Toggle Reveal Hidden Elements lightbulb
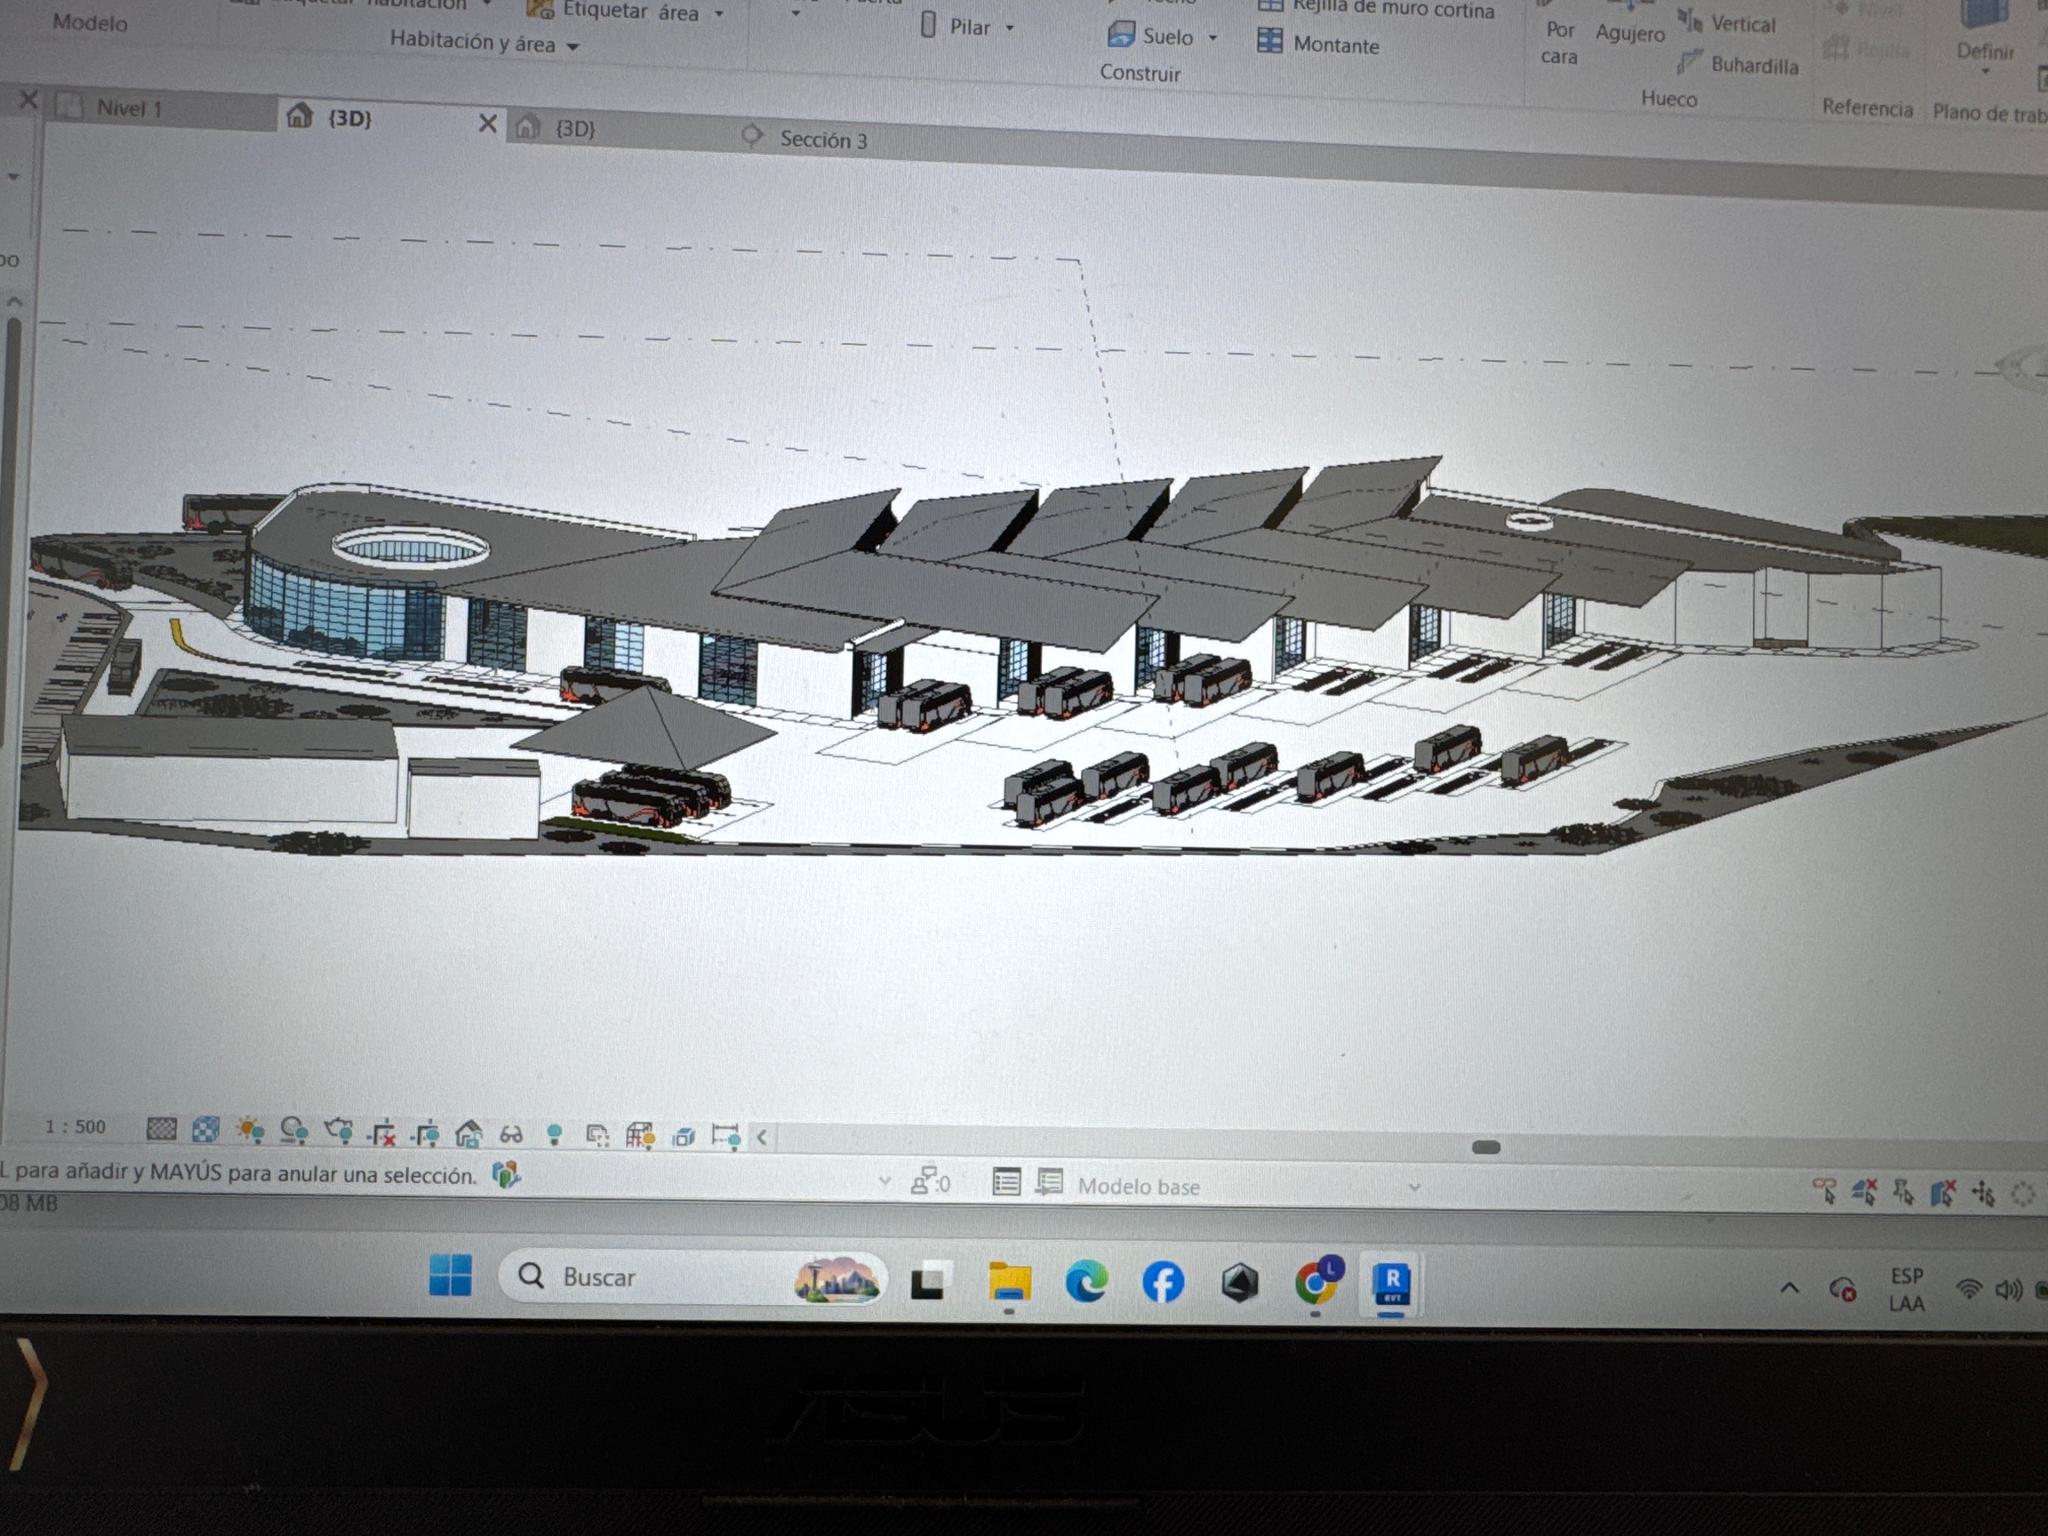The width and height of the screenshot is (2048, 1536). point(554,1134)
